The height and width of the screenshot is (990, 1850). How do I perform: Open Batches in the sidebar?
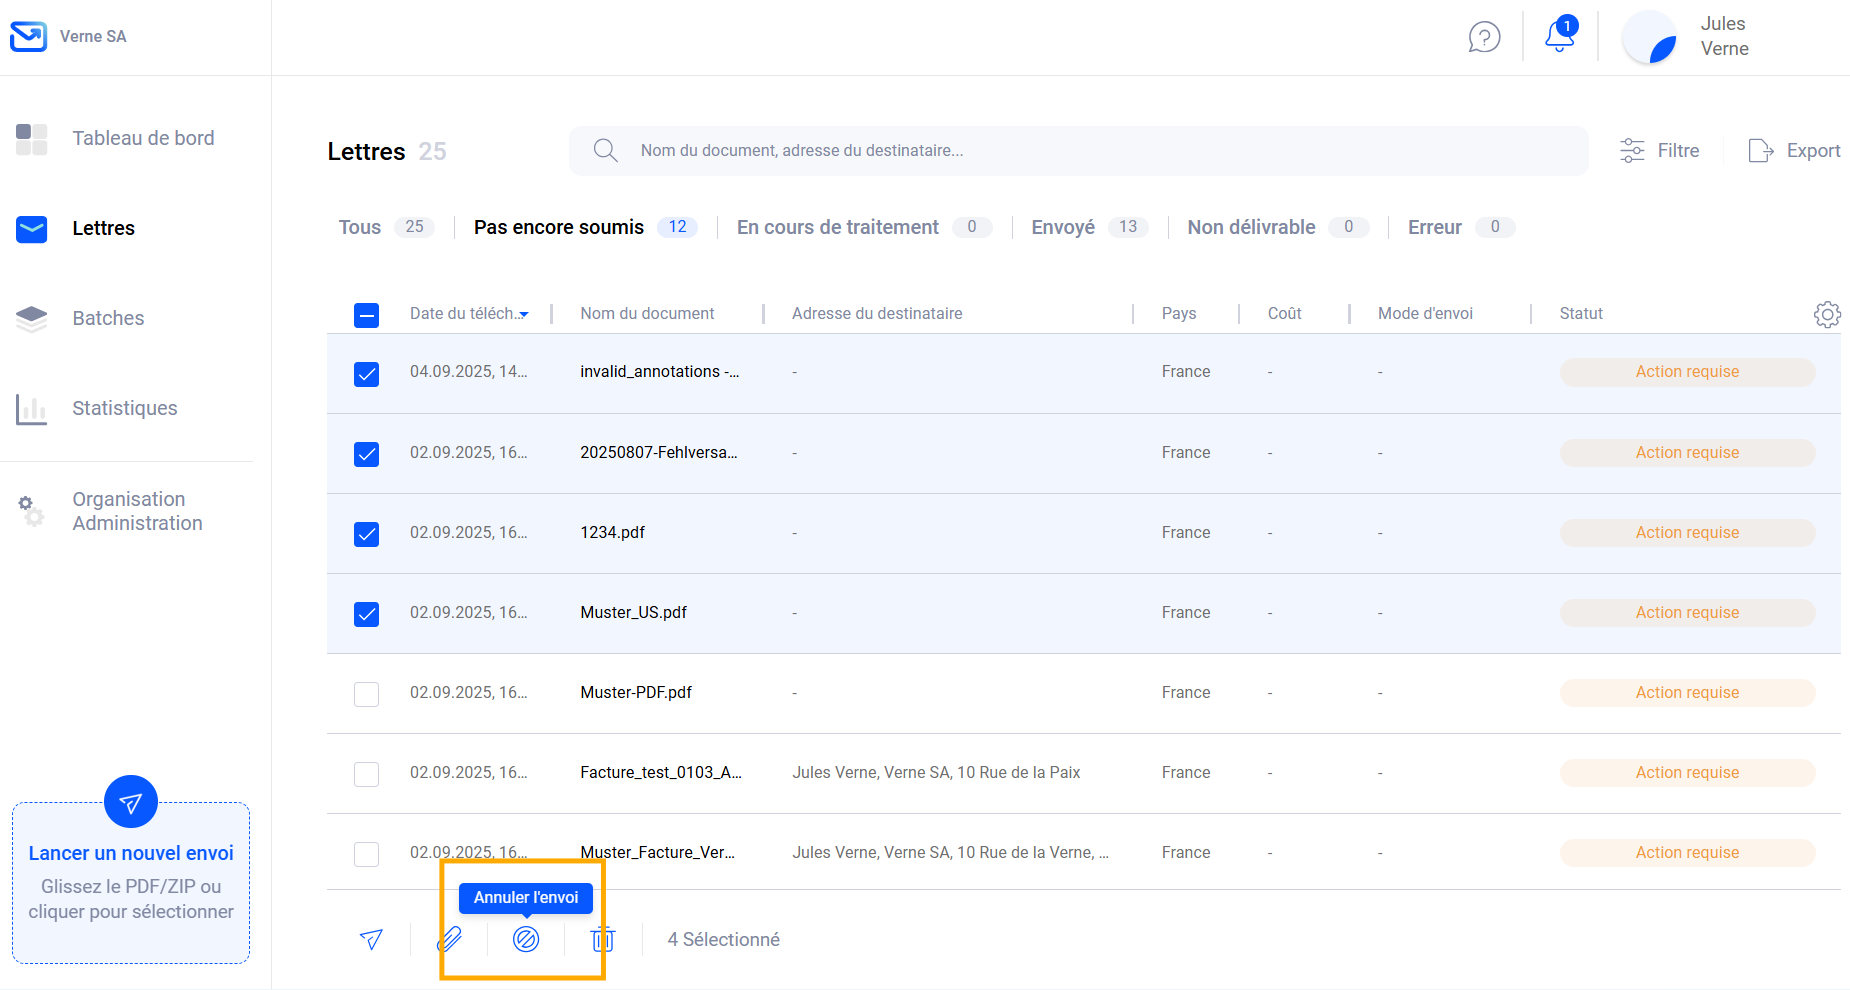pyautogui.click(x=108, y=318)
